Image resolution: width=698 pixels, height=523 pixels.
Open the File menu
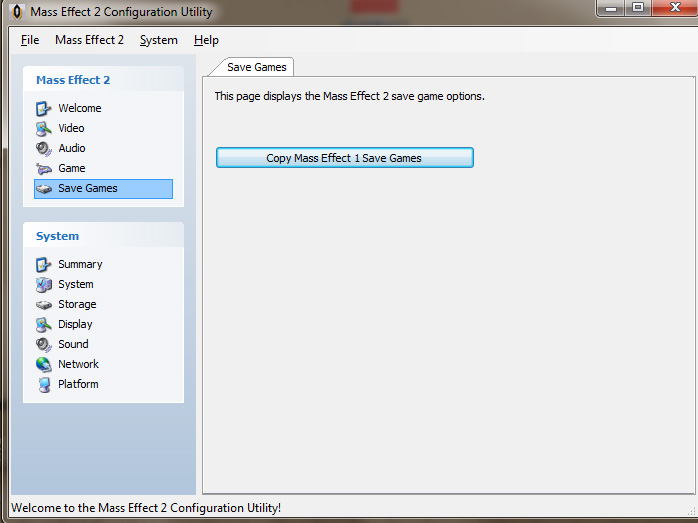[x=30, y=40]
